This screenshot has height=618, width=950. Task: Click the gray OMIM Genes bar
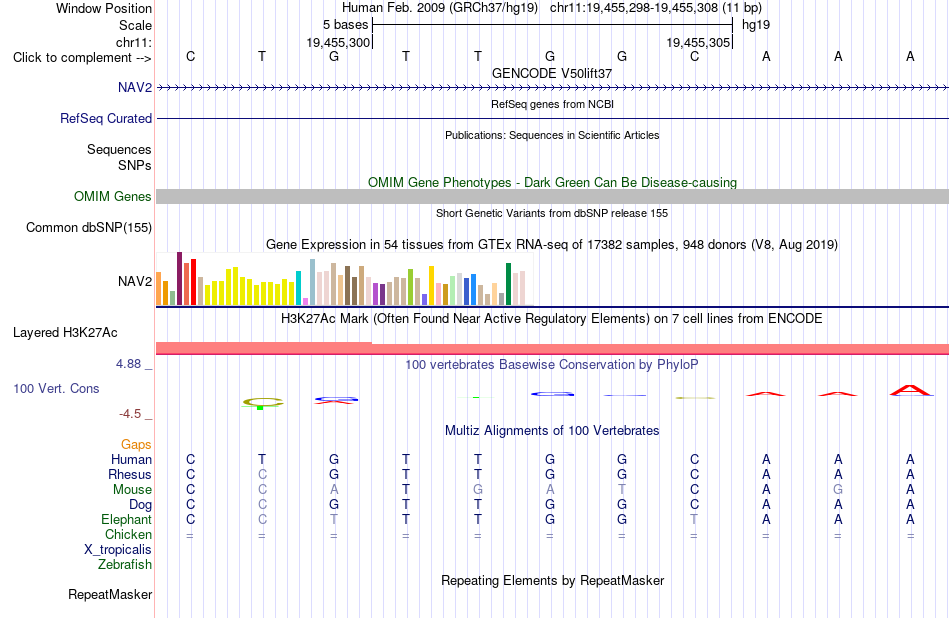tap(552, 196)
